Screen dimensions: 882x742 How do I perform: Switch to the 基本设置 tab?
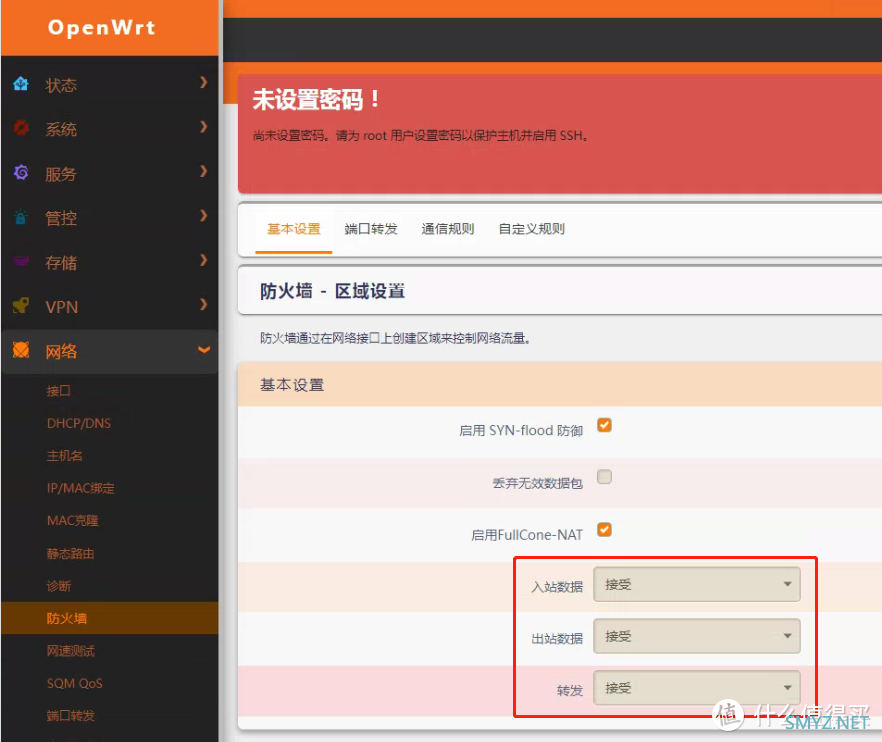click(294, 229)
